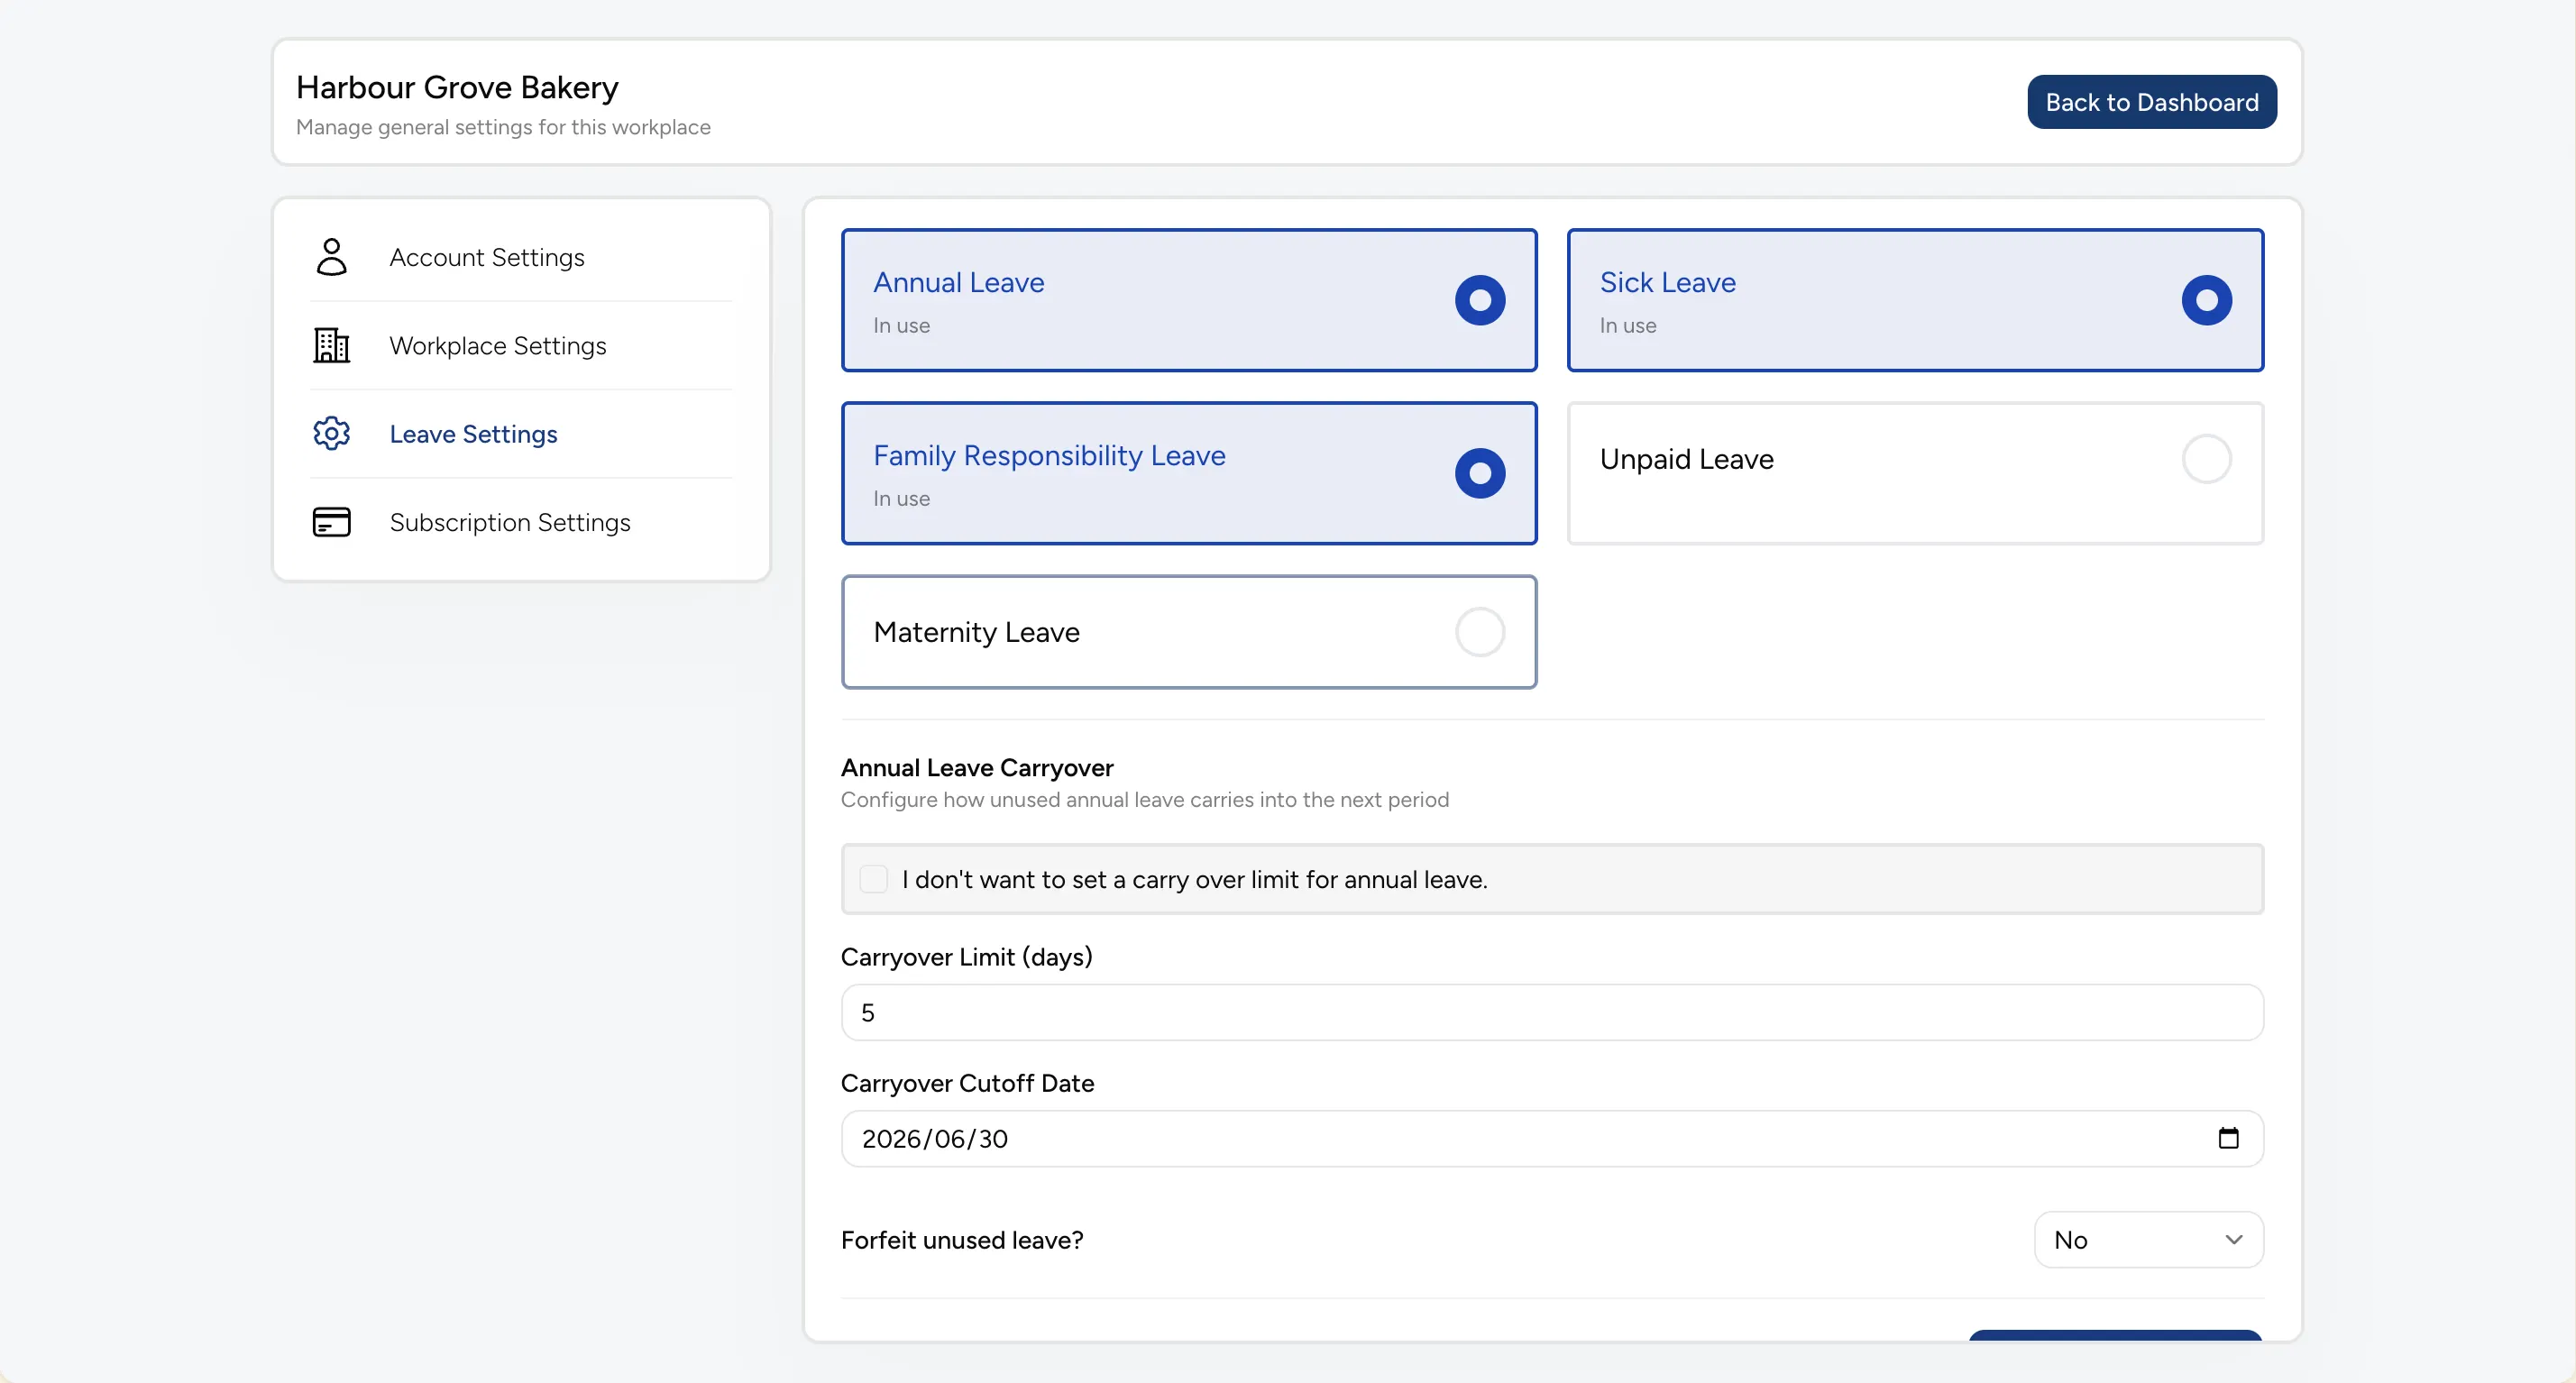Click the Carryover Cutoff Date label

tap(967, 1083)
